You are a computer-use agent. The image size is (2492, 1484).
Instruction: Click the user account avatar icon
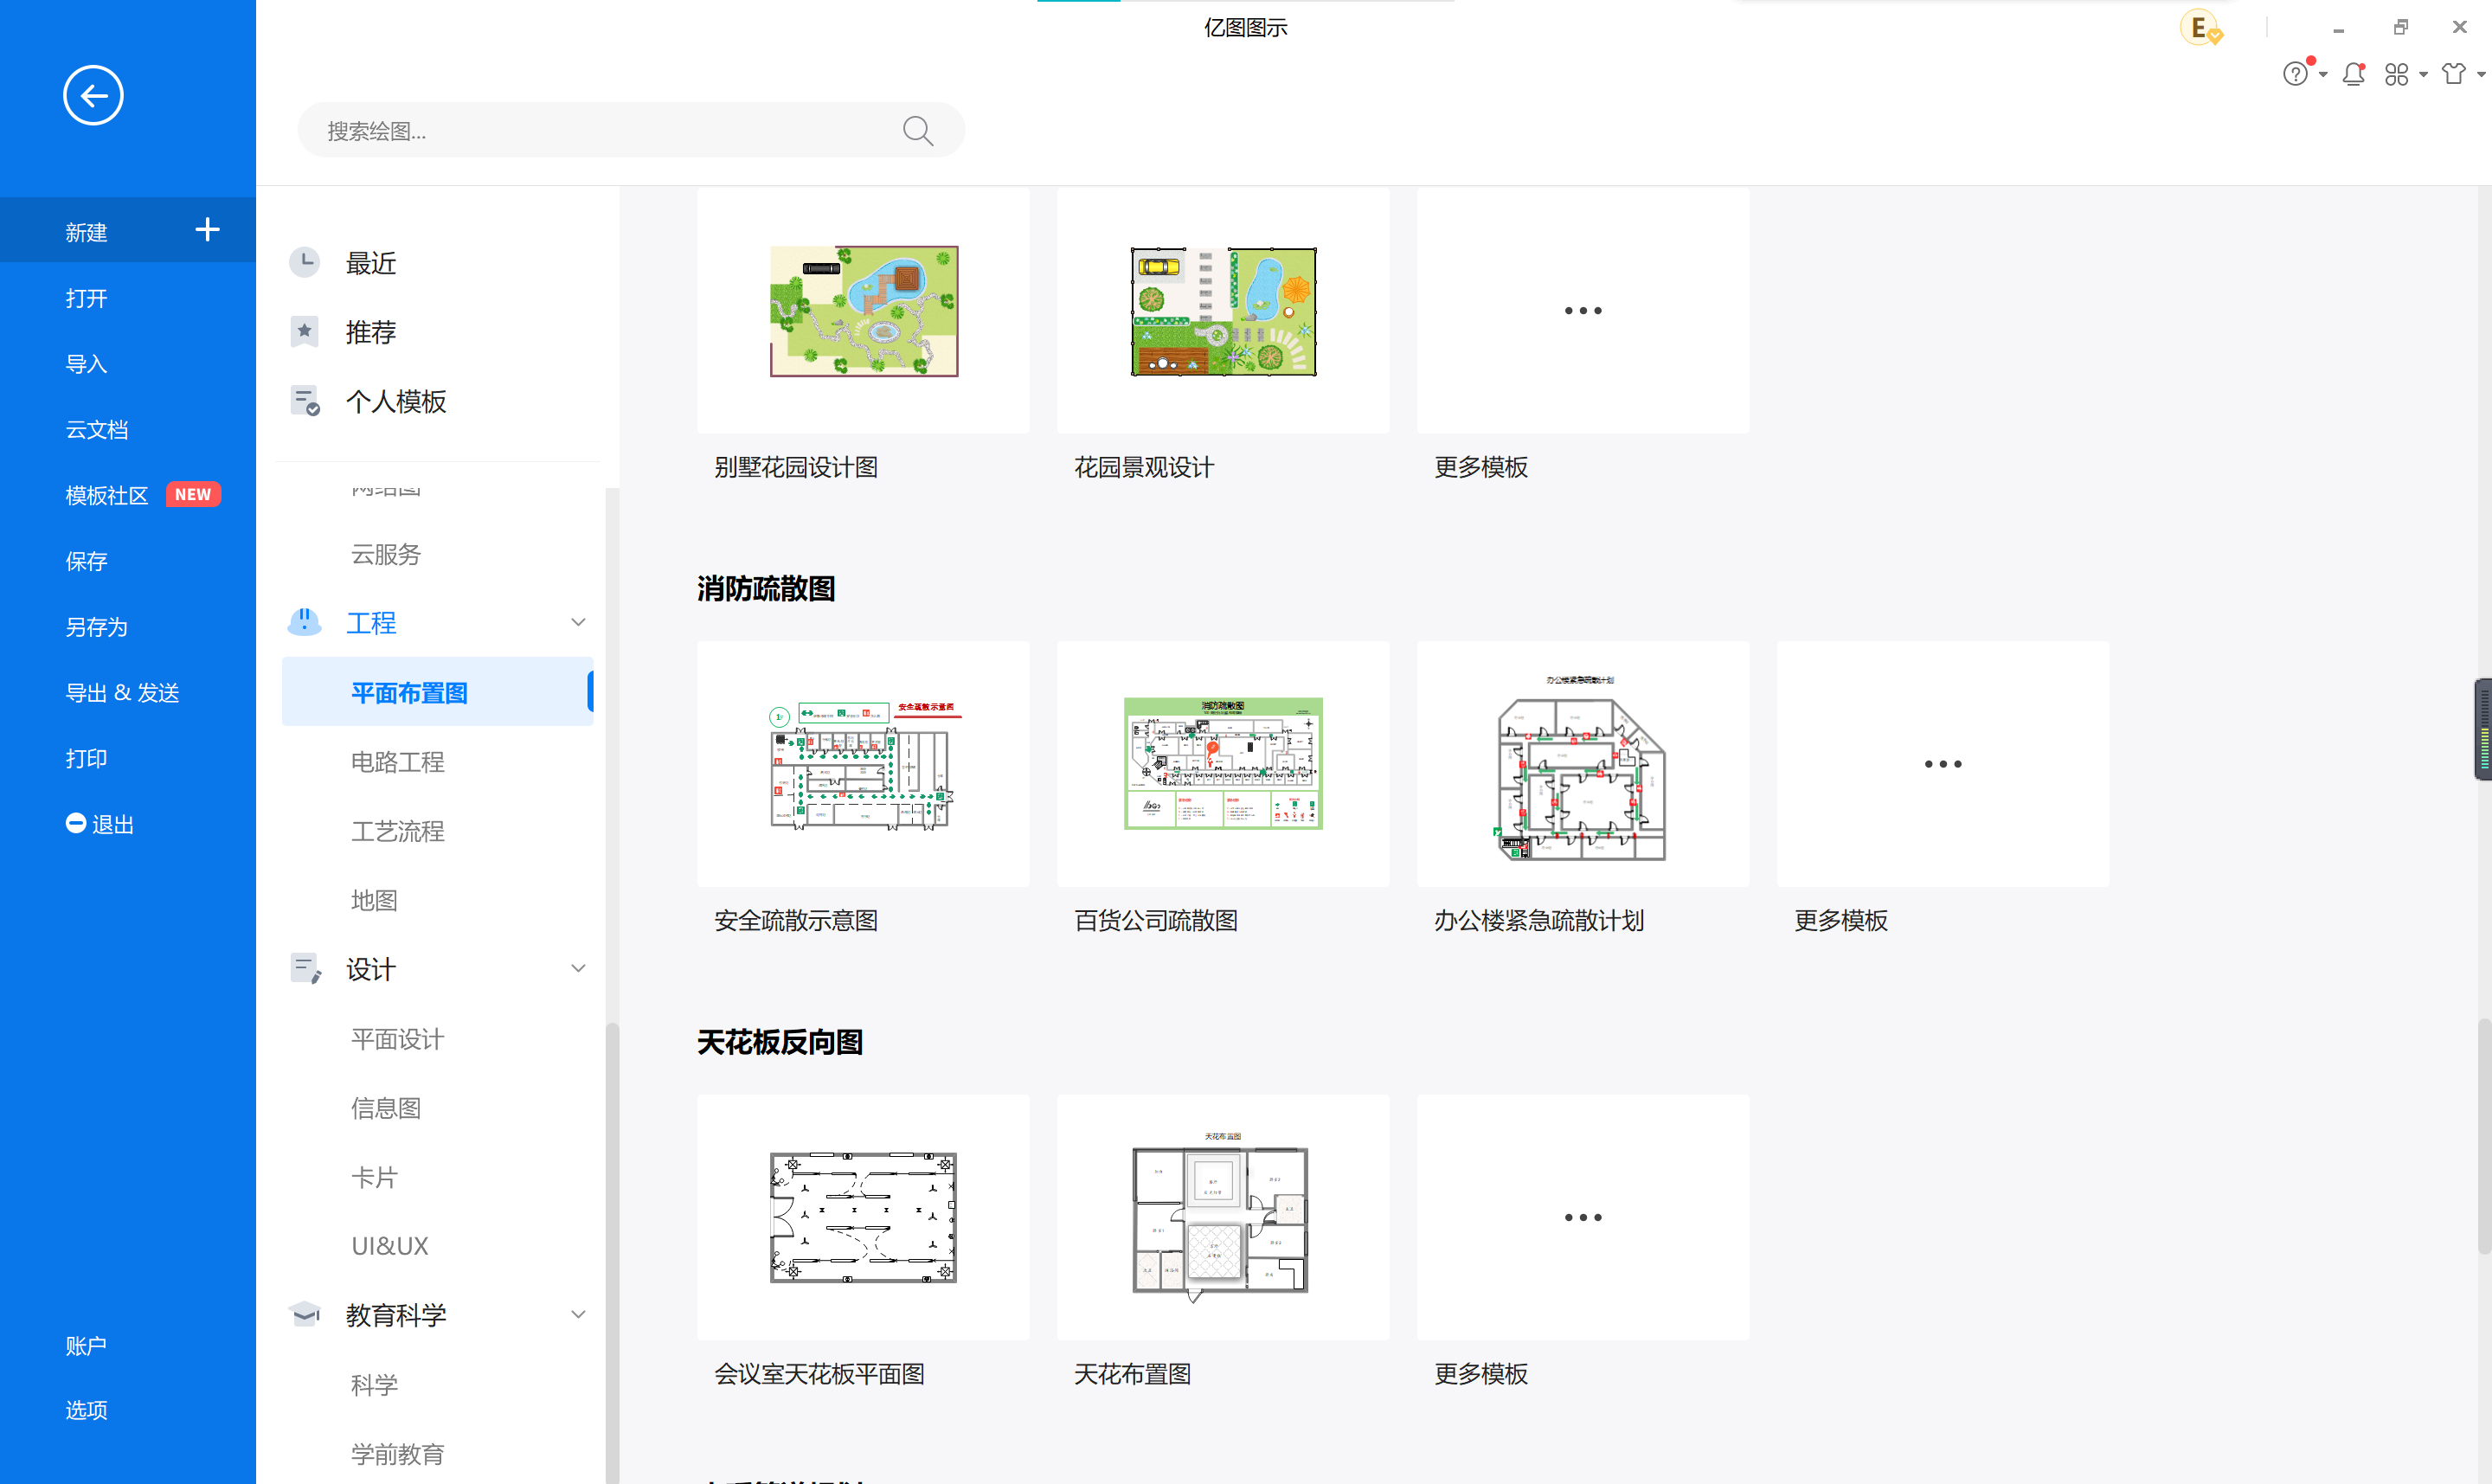[2200, 28]
